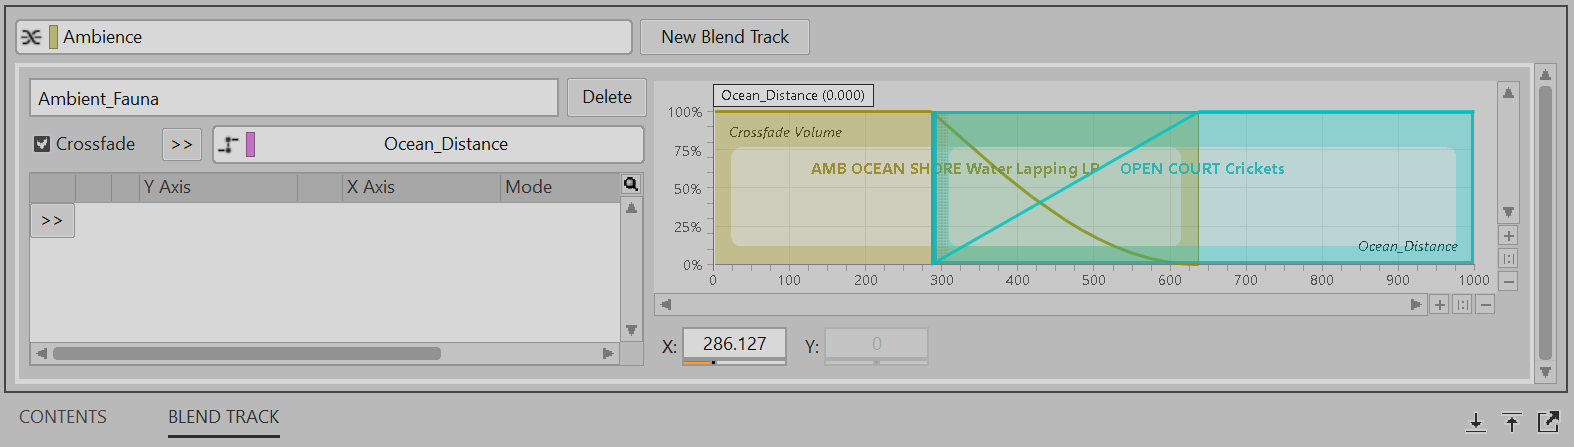Click the vertical zoom in plus icon
The height and width of the screenshot is (447, 1574).
coord(1508,236)
